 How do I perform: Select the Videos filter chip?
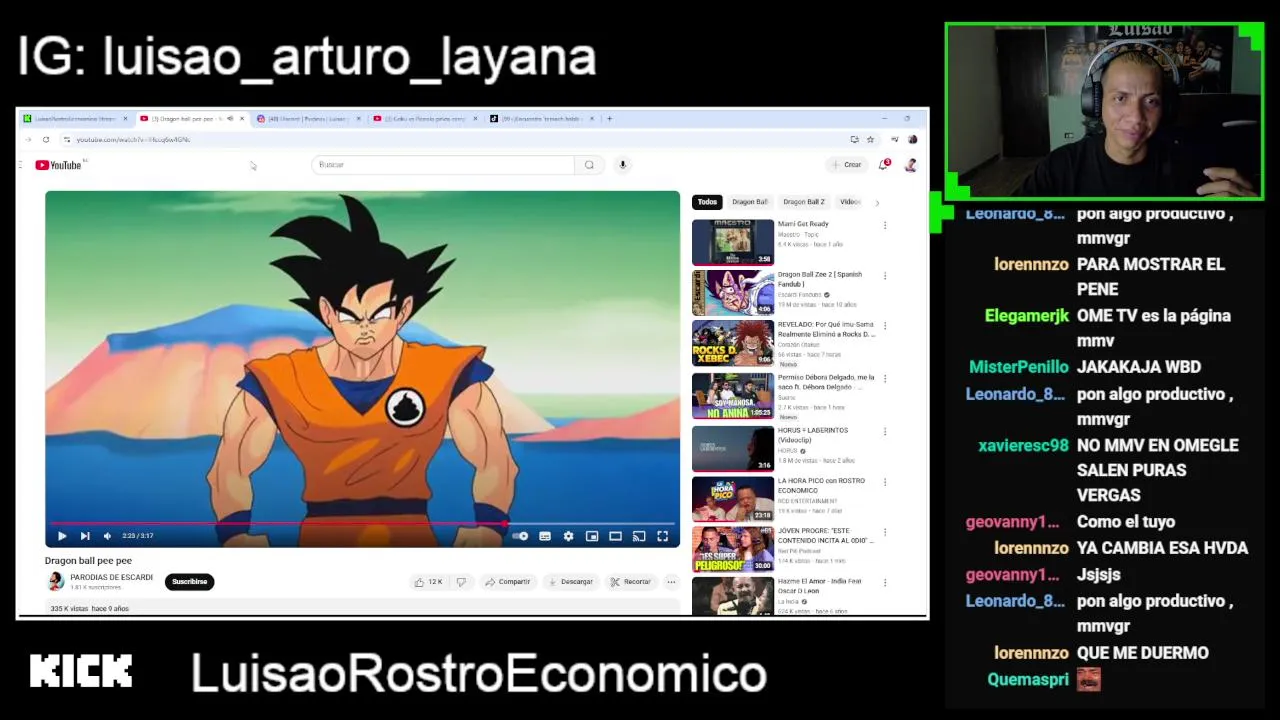[x=850, y=202]
